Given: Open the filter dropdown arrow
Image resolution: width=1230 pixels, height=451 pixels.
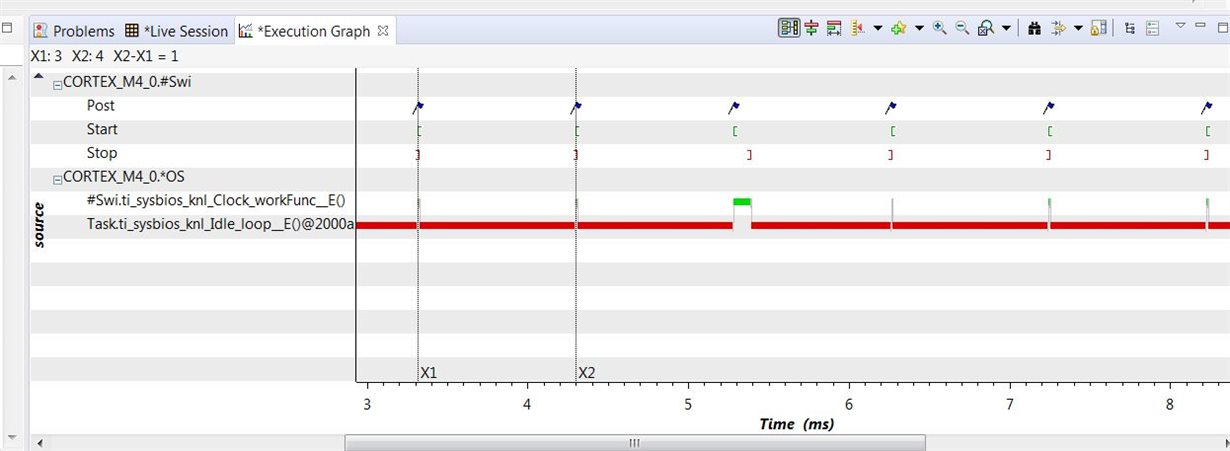Looking at the screenshot, I should point(1078,28).
